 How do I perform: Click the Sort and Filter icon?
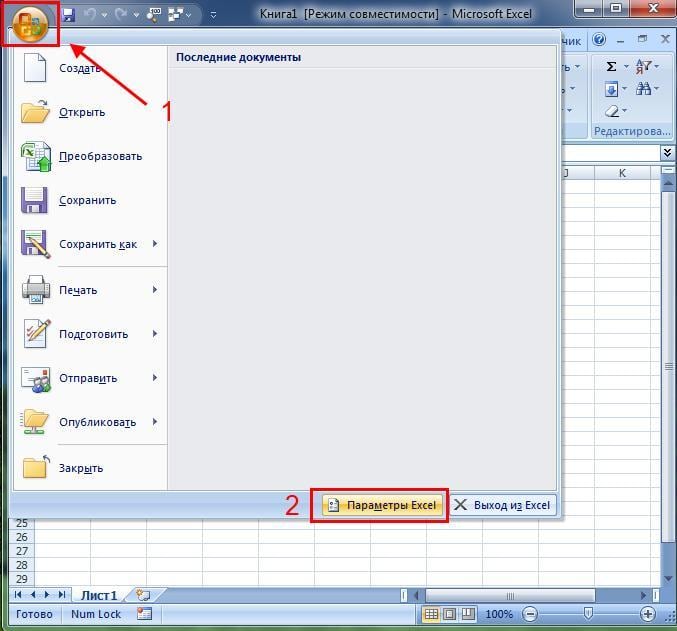click(x=645, y=66)
